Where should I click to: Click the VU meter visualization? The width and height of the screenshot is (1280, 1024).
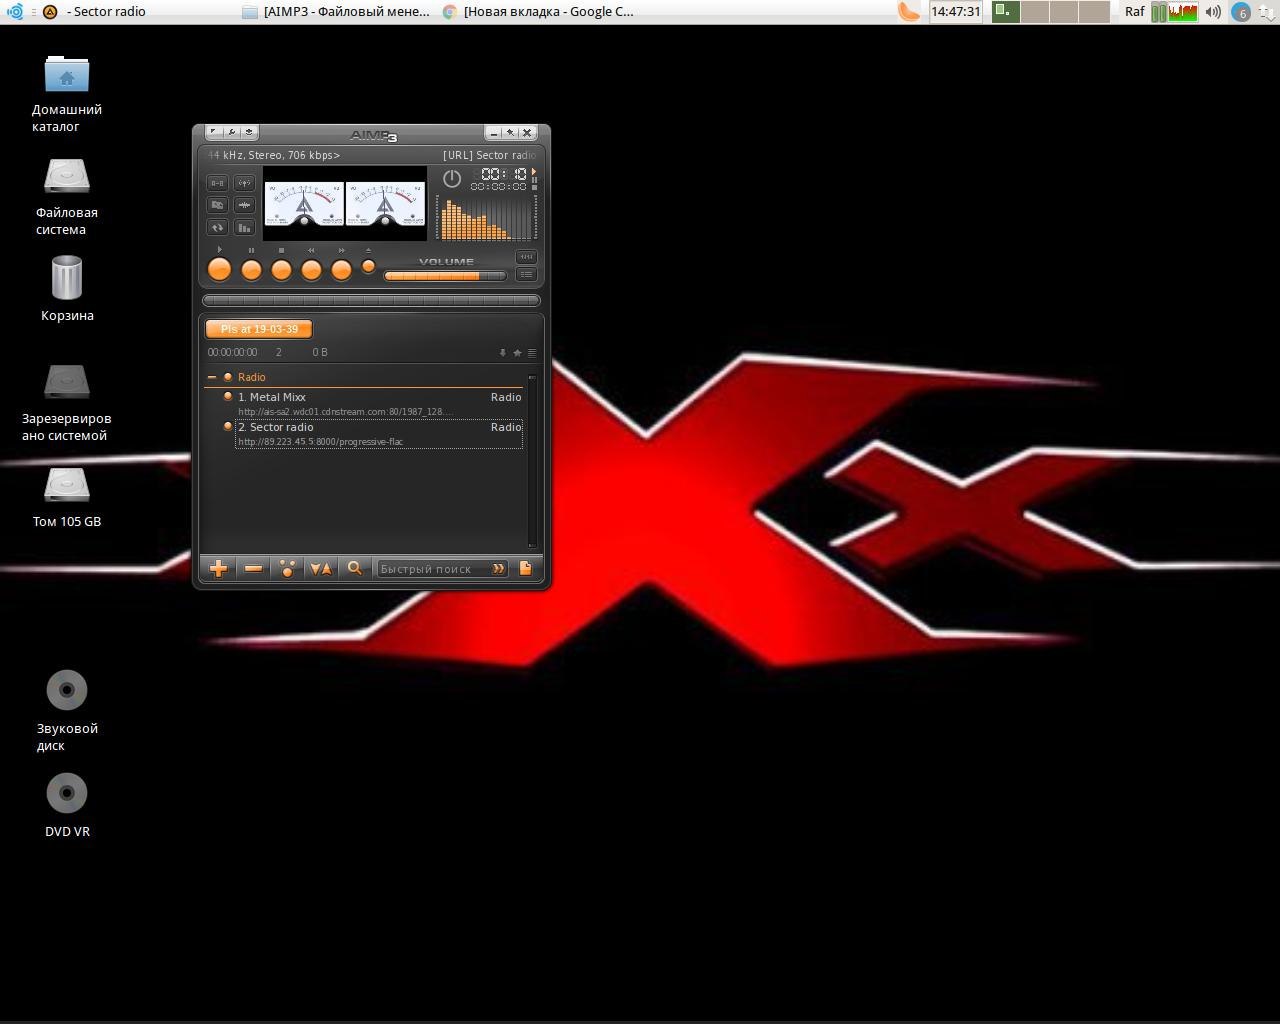[345, 205]
